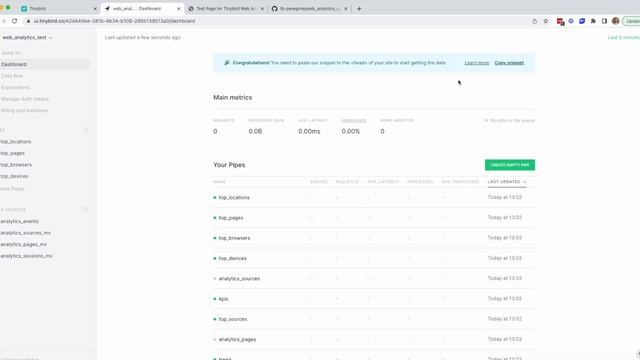The image size is (640, 360).
Task: Click the GitHub tab favicon
Action: tap(275, 9)
